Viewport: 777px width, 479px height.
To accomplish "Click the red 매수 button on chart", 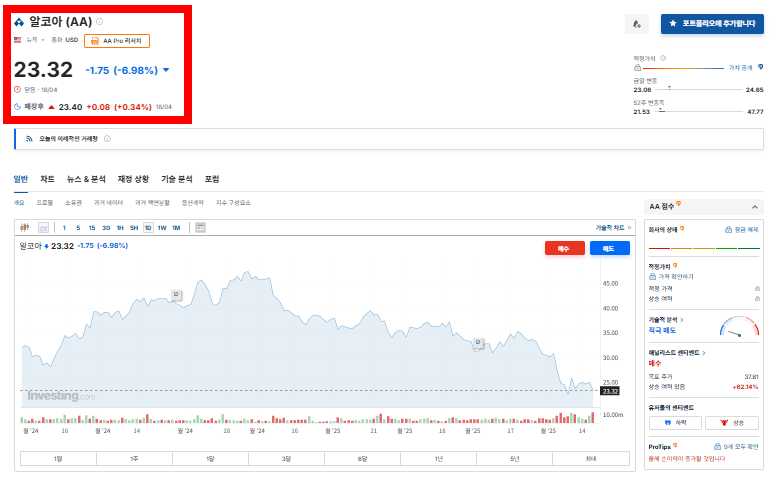I will (x=564, y=248).
